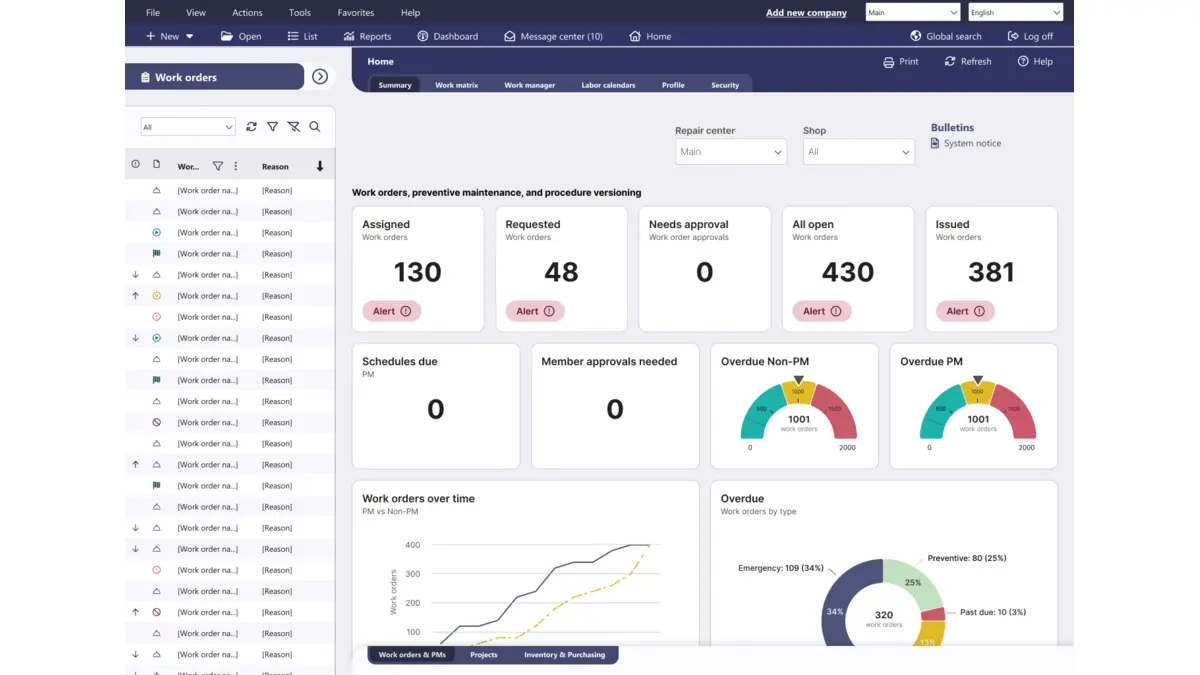Click the magnifier search icon in work orders panel

315,127
